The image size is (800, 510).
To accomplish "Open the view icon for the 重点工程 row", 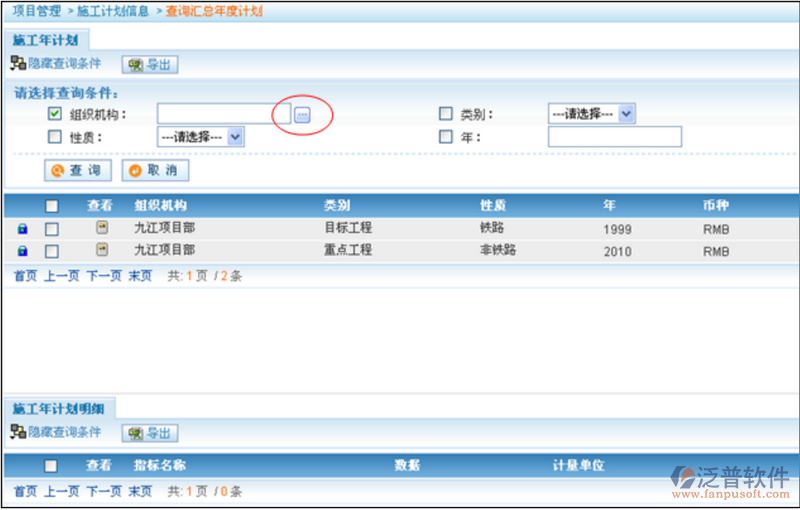I will [102, 249].
